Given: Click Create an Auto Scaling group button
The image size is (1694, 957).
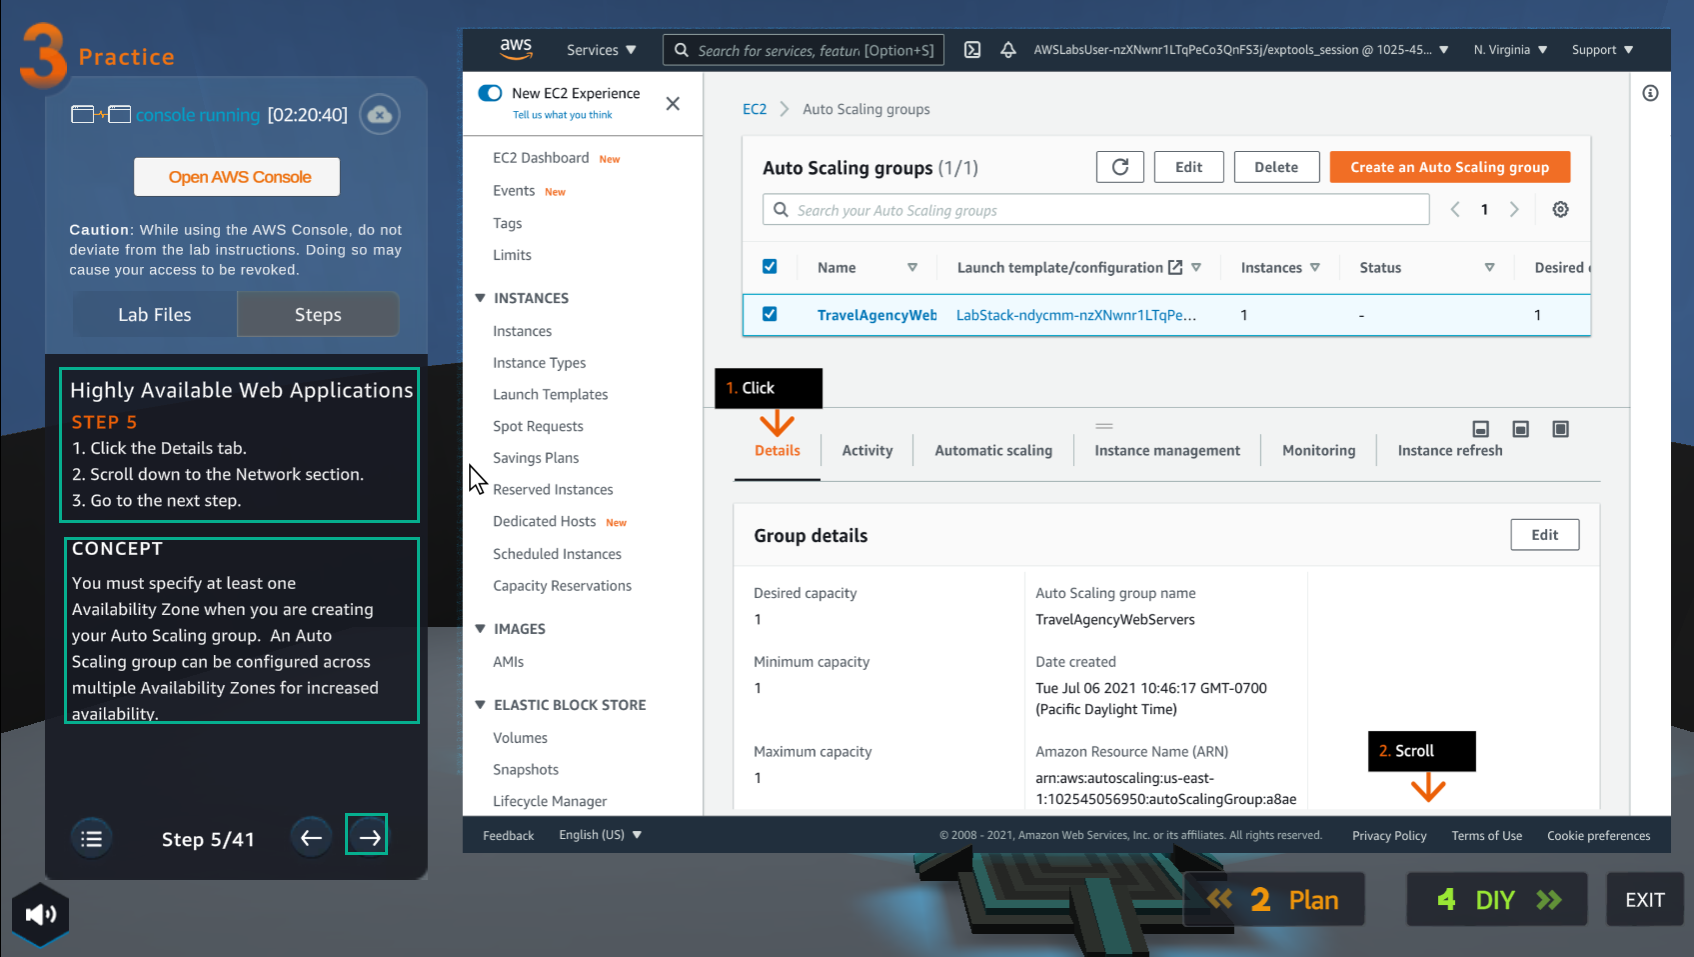Looking at the screenshot, I should tap(1450, 167).
